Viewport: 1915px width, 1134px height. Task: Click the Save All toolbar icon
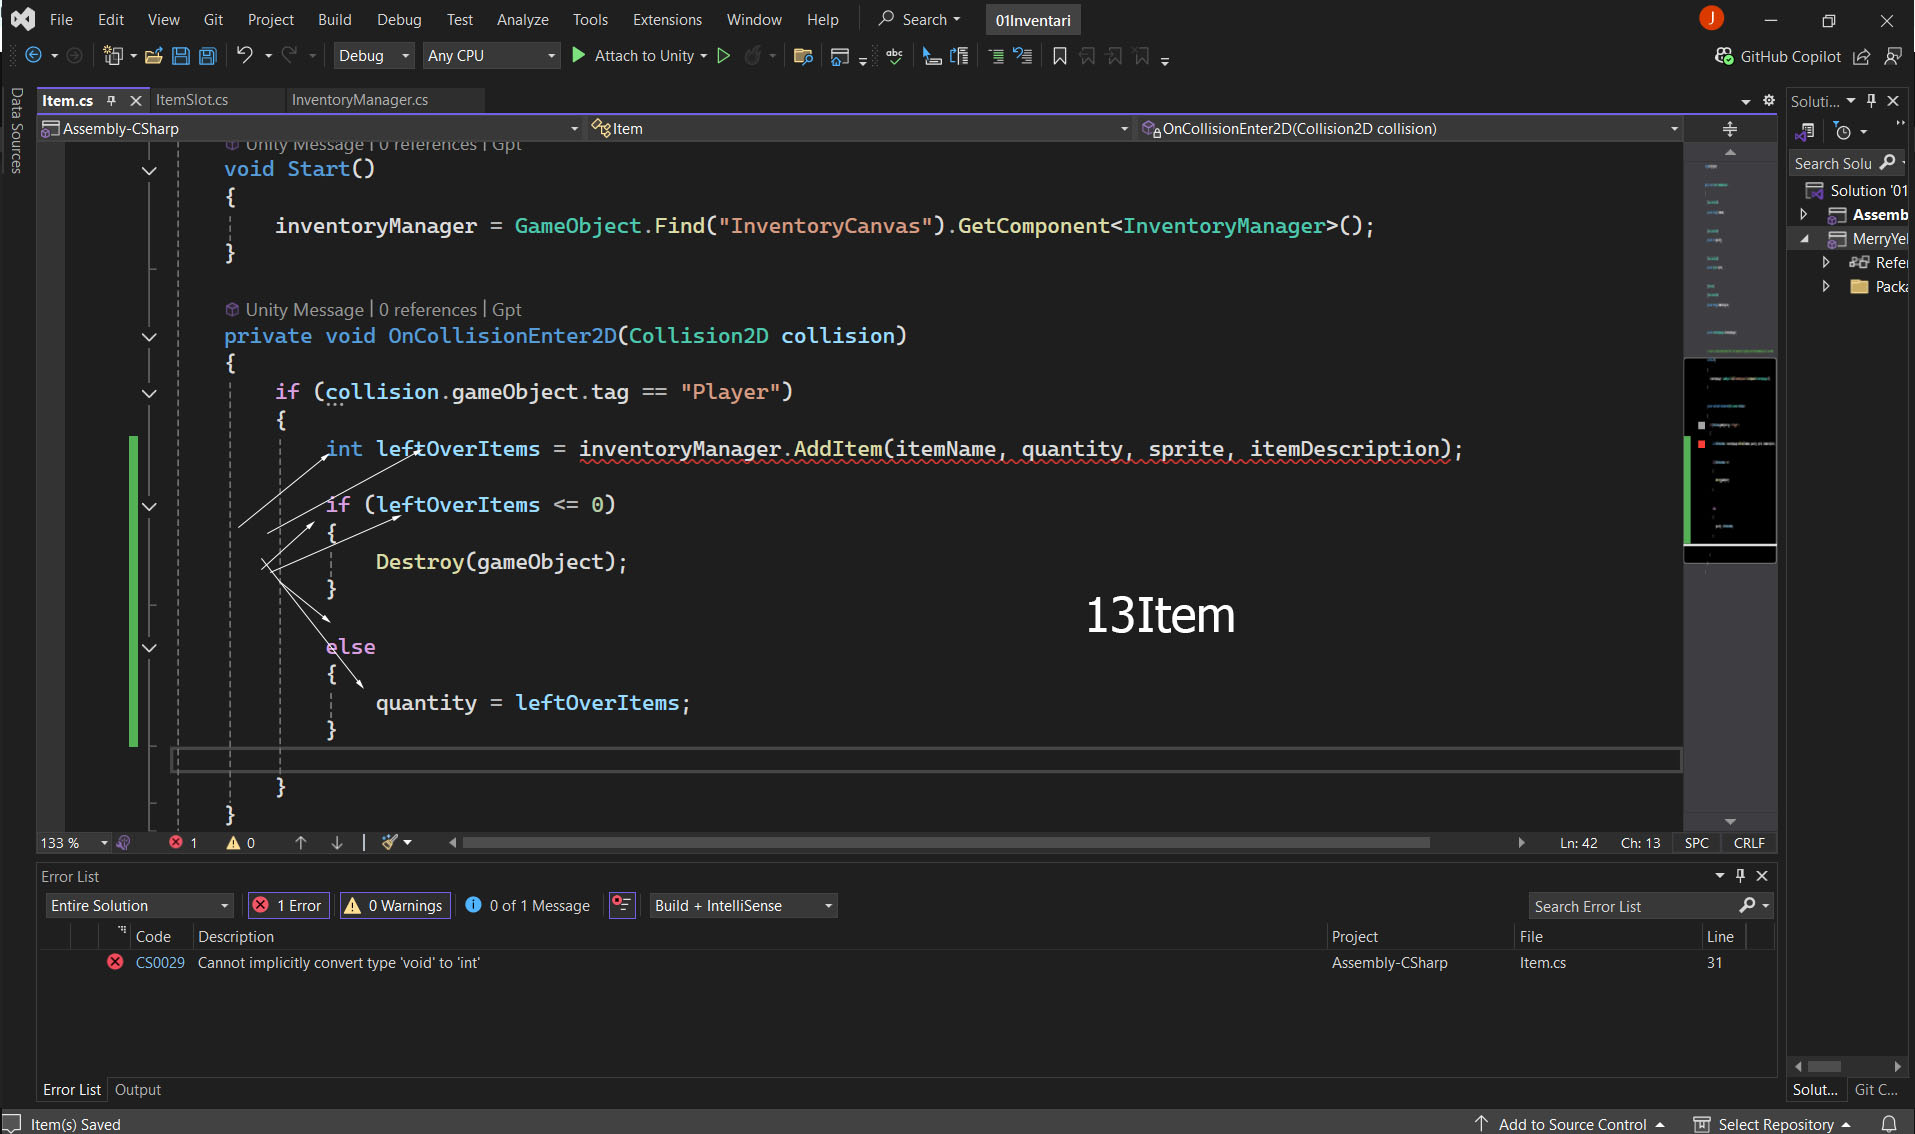pos(207,56)
